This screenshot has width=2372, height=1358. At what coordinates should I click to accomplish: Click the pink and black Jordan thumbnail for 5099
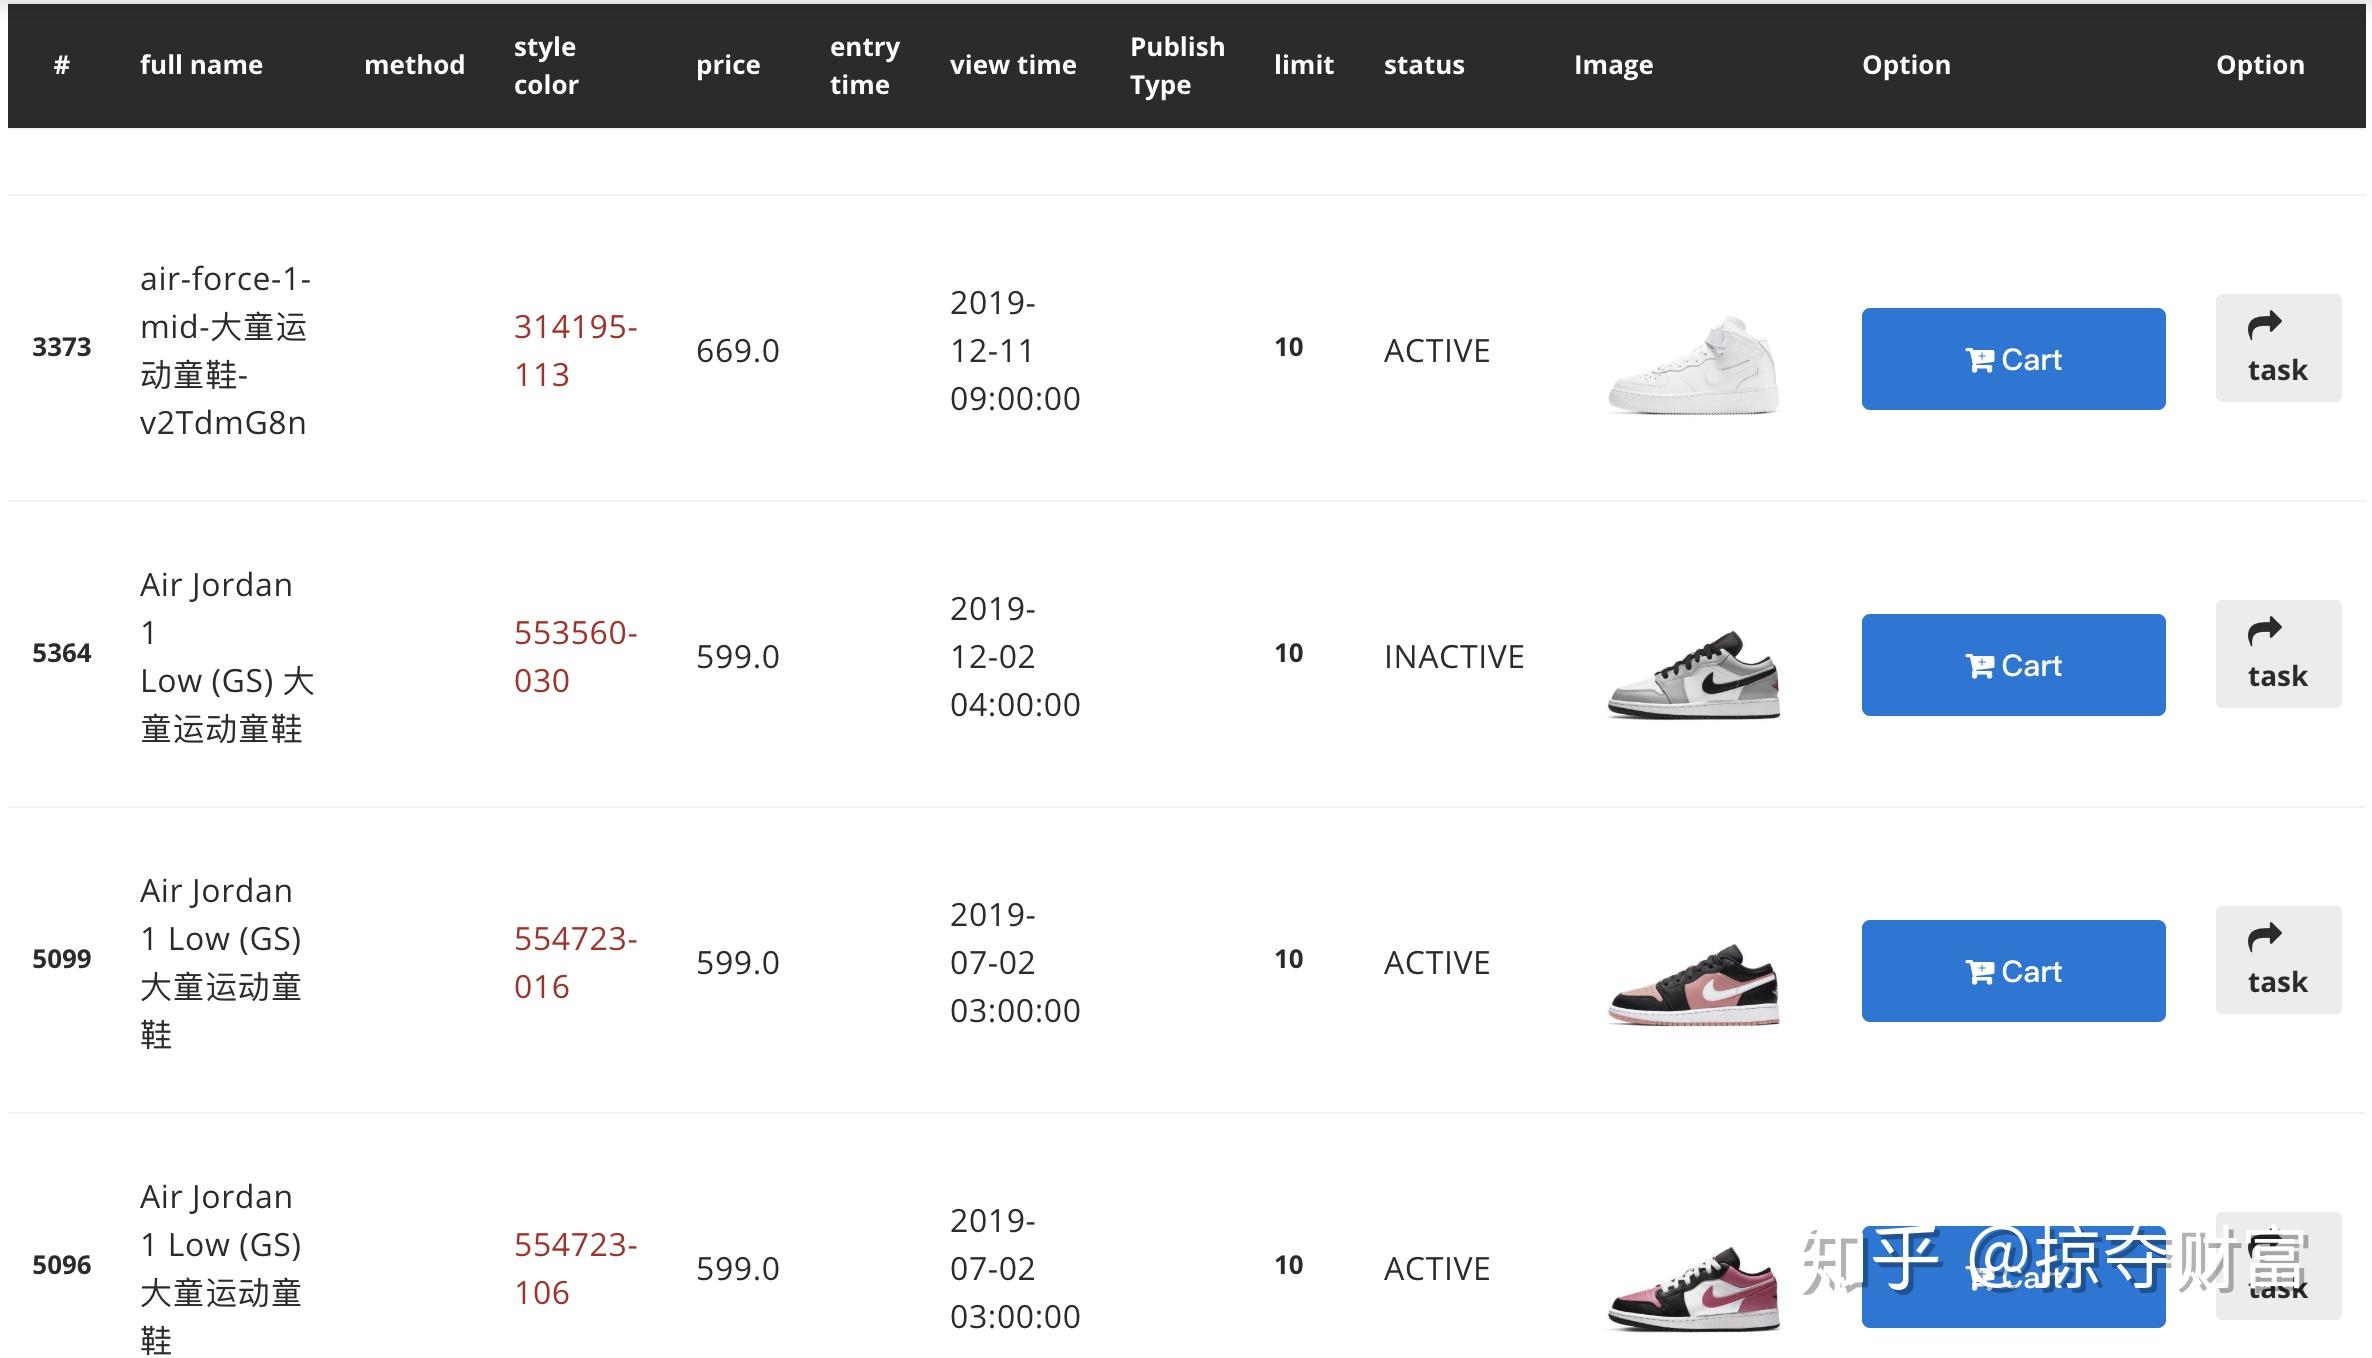pos(1693,984)
